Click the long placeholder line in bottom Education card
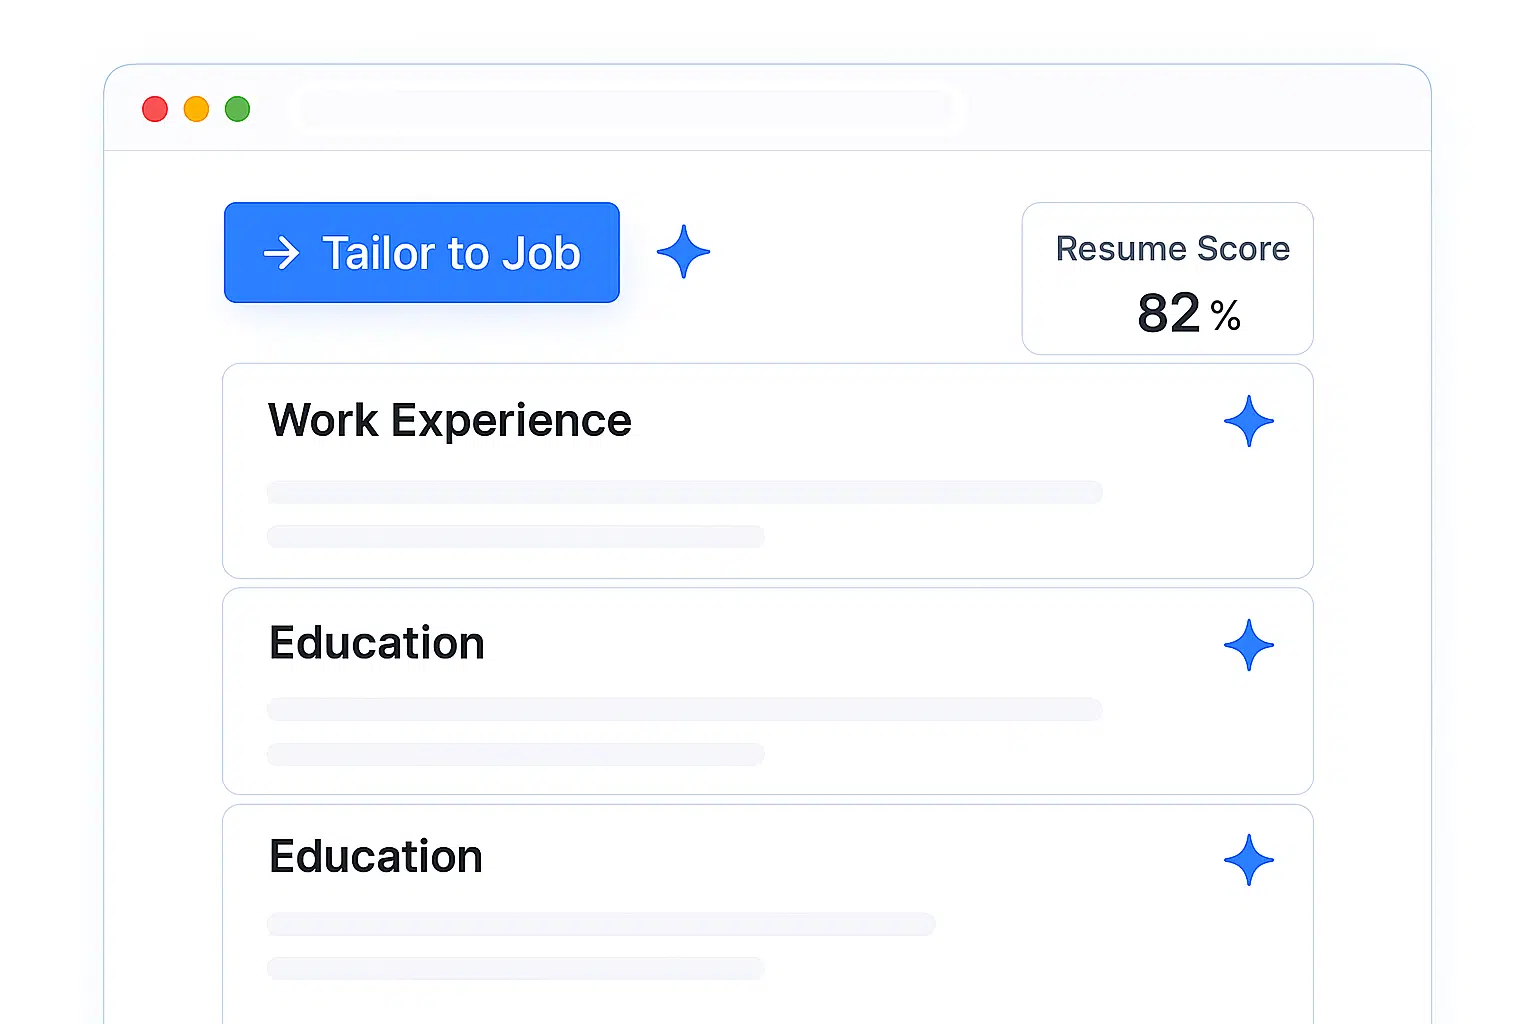Screen dimensions: 1536x1024 [x=600, y=924]
